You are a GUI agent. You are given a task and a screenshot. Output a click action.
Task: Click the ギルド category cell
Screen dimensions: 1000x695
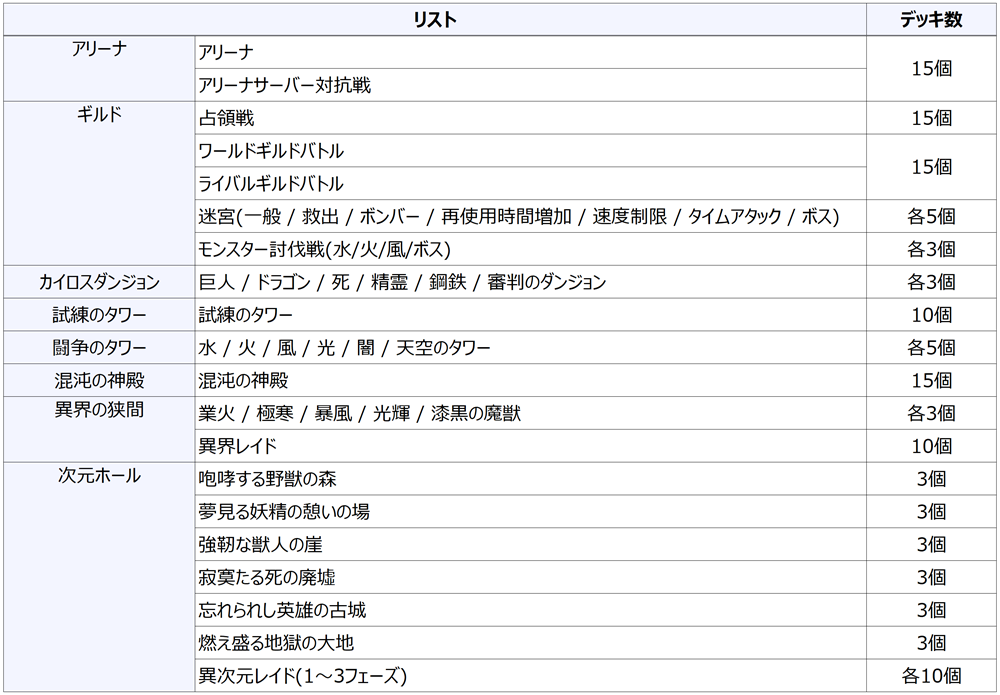tap(99, 114)
